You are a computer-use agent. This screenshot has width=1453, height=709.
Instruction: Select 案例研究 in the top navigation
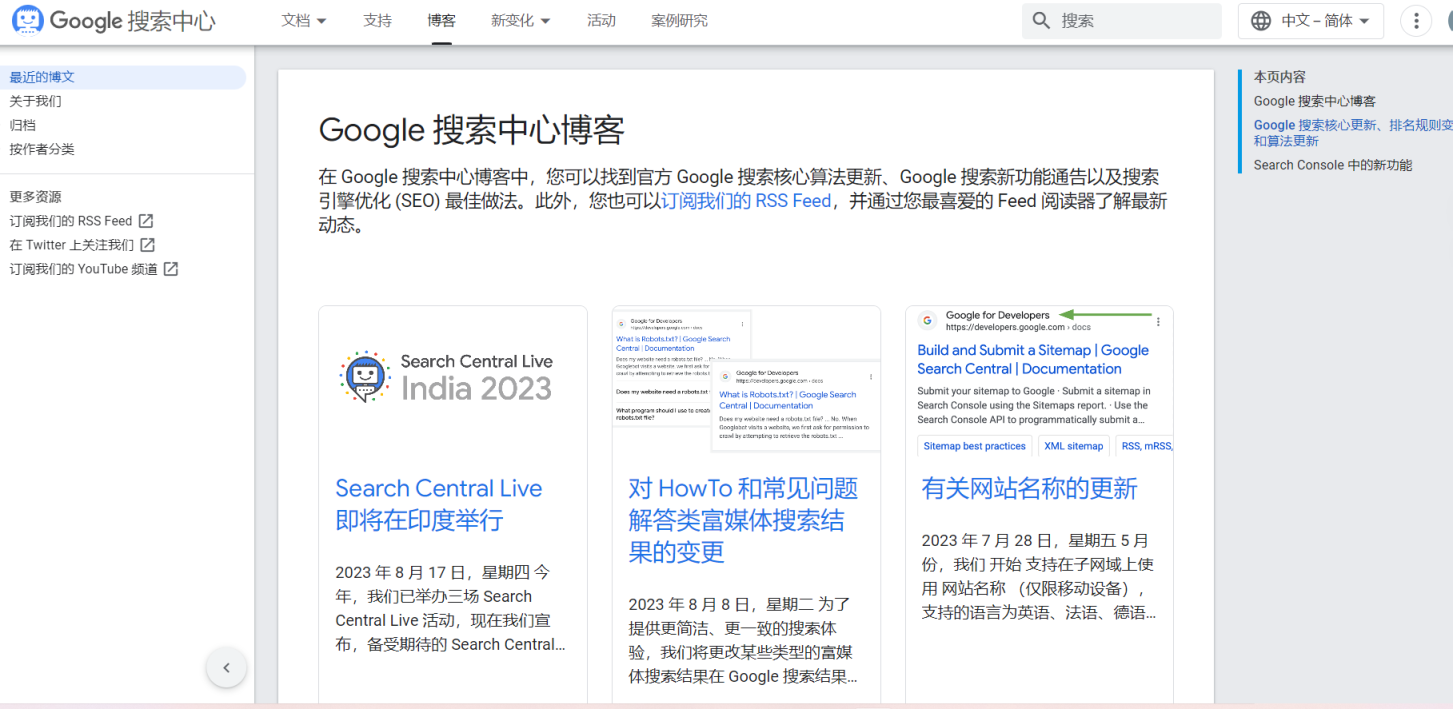pos(679,19)
